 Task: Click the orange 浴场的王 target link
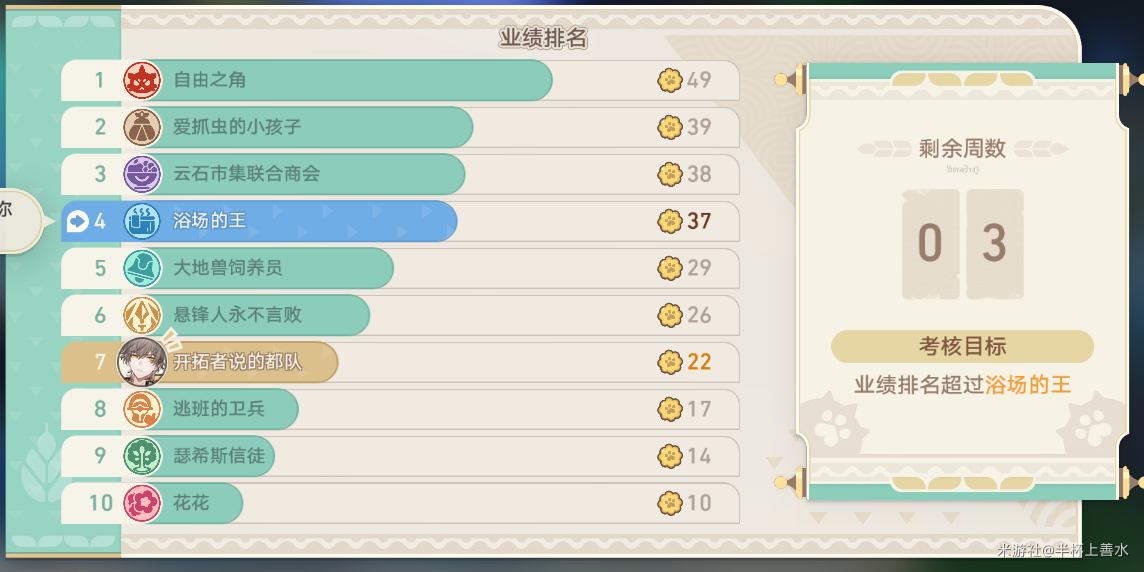coord(1028,385)
